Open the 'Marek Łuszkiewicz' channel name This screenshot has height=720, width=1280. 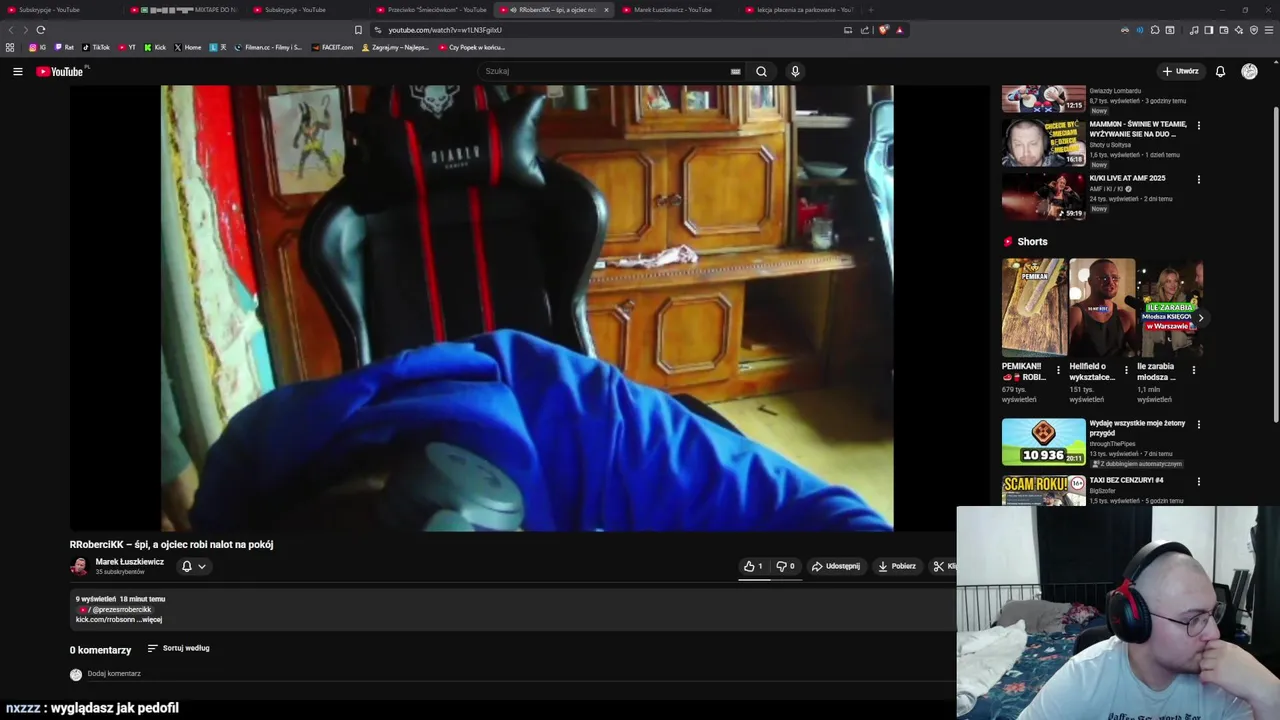click(x=129, y=562)
